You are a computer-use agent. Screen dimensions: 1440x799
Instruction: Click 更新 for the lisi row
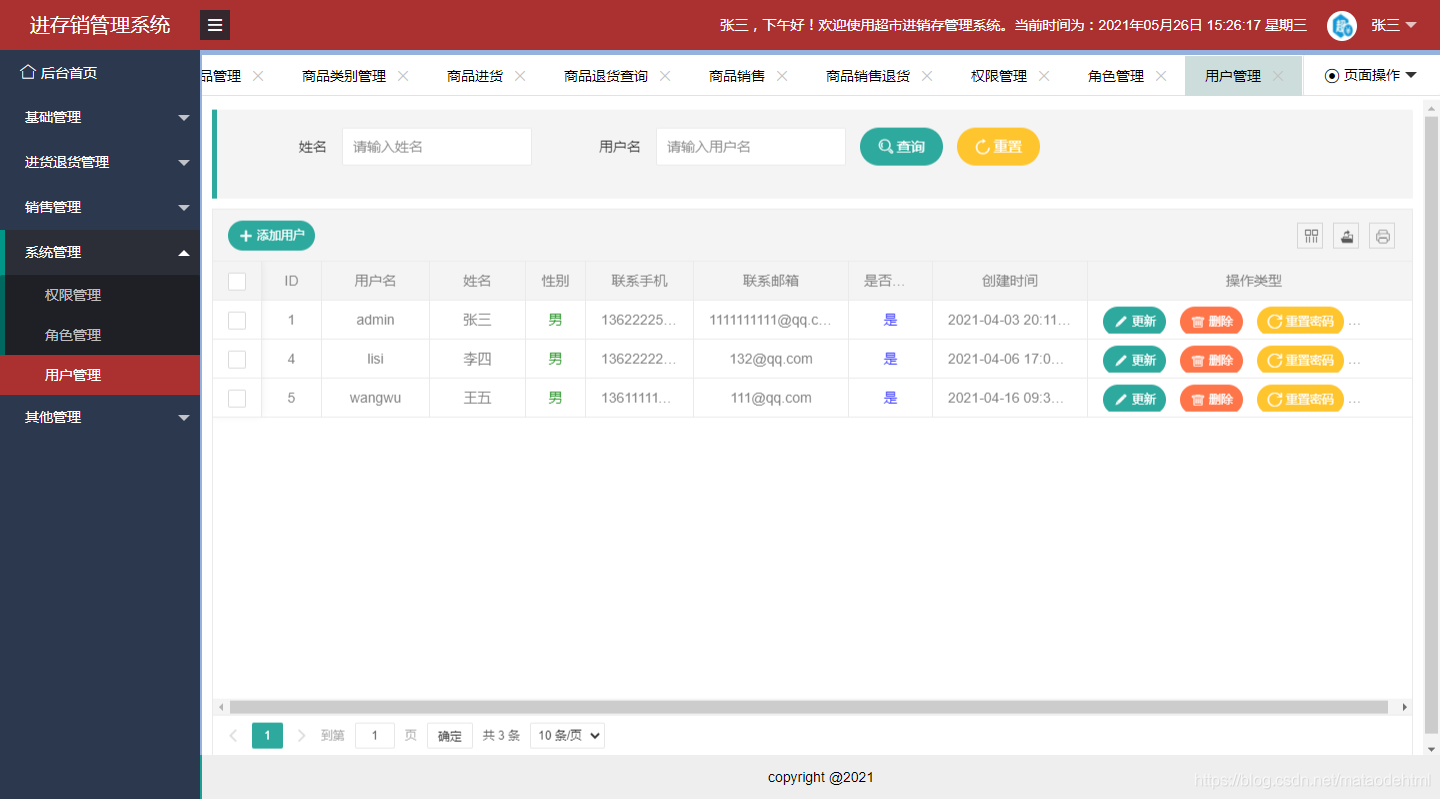[1134, 360]
